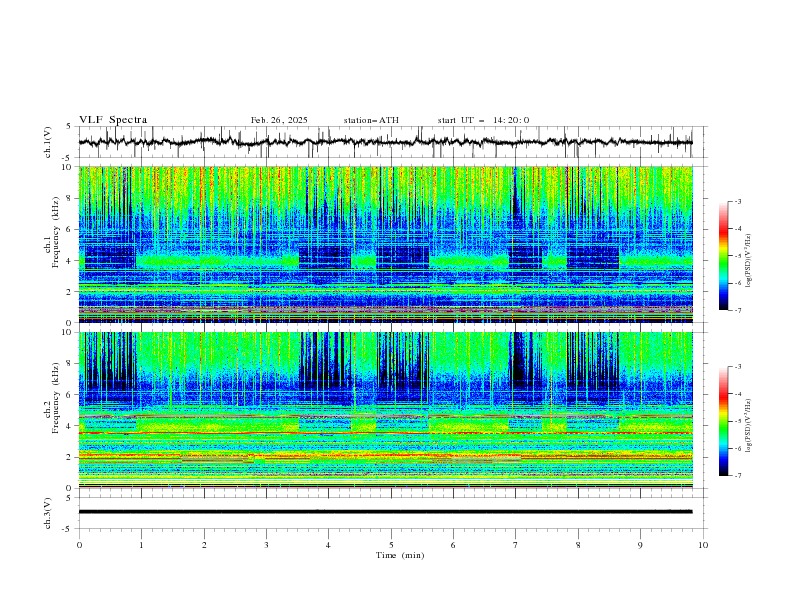Click the ch.2 colorbar color scale
This screenshot has height=612, width=792.
723,421
